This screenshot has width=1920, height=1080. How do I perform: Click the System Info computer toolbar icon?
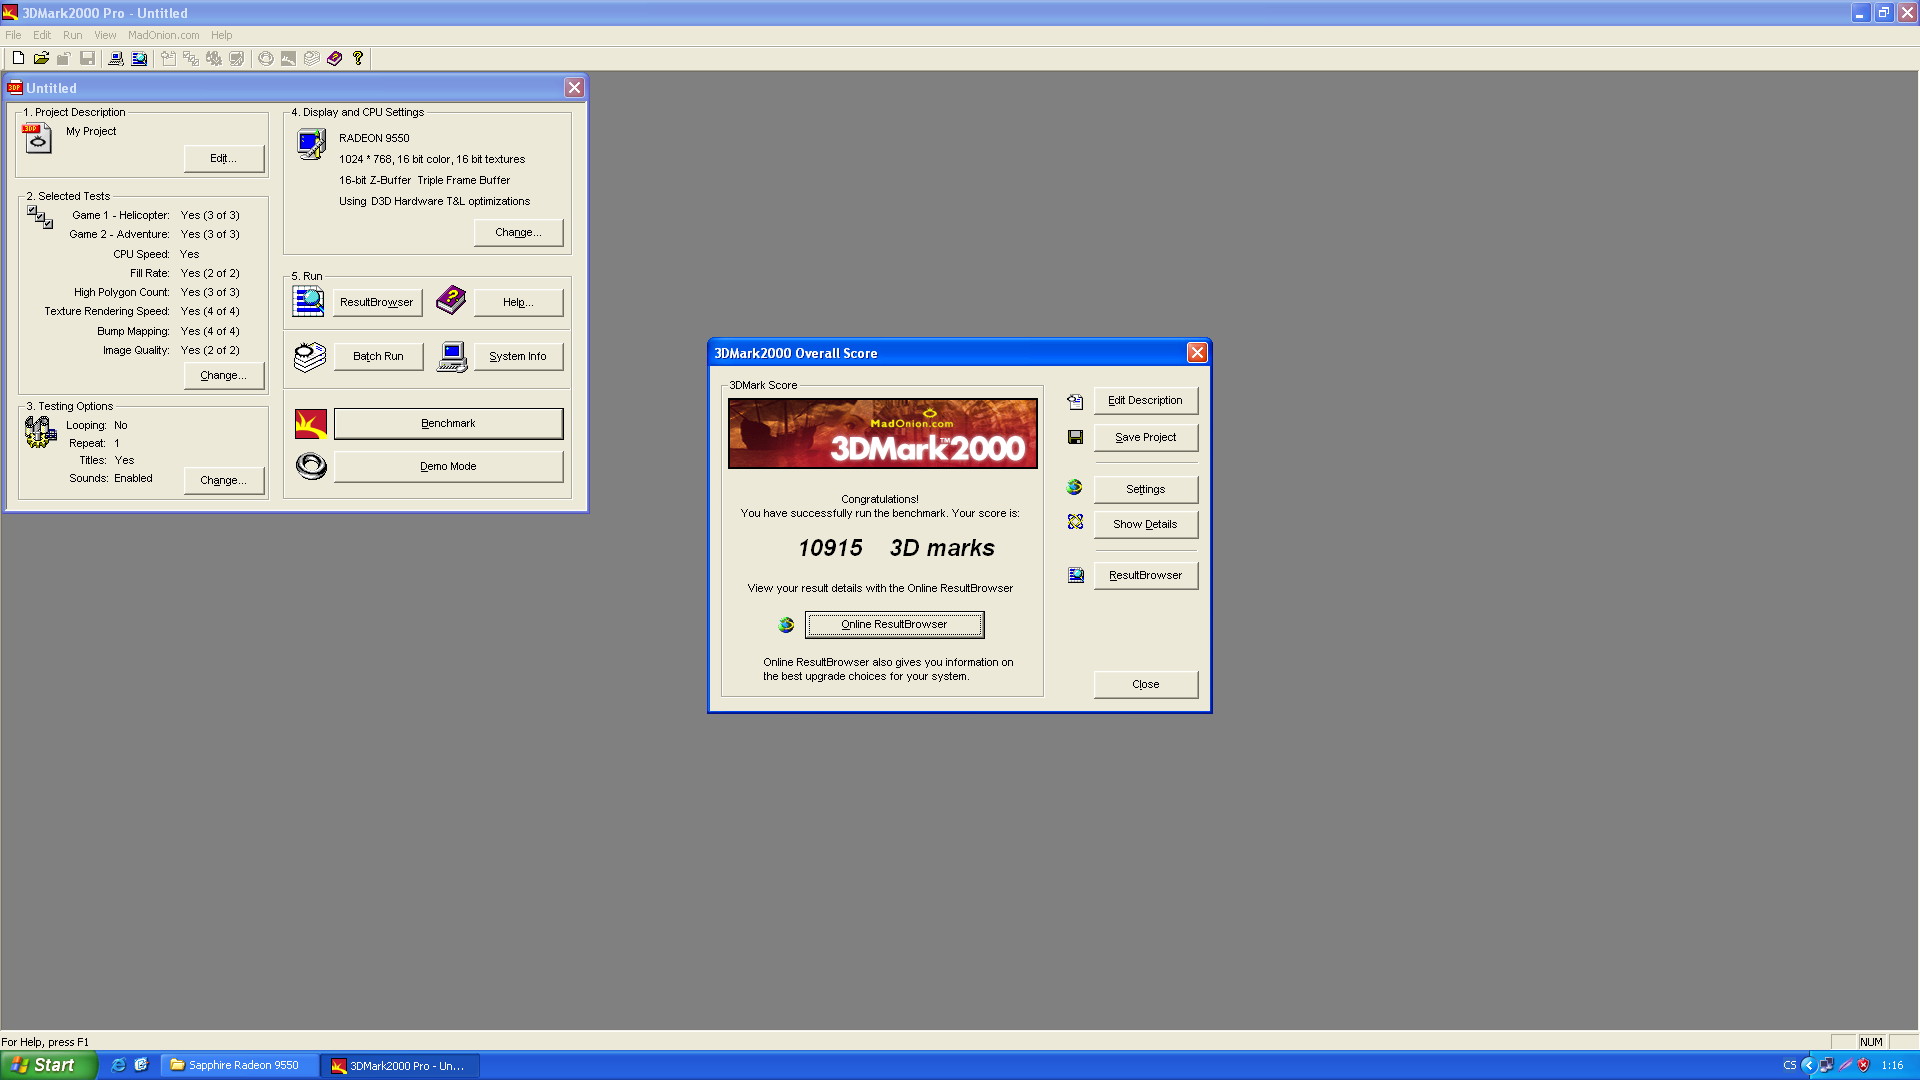pos(116,59)
